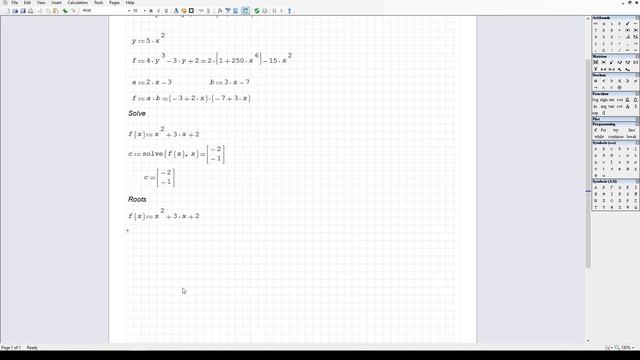Click the scrollbar down arrow
The width and height of the screenshot is (640, 360).
pyautogui.click(x=588, y=341)
